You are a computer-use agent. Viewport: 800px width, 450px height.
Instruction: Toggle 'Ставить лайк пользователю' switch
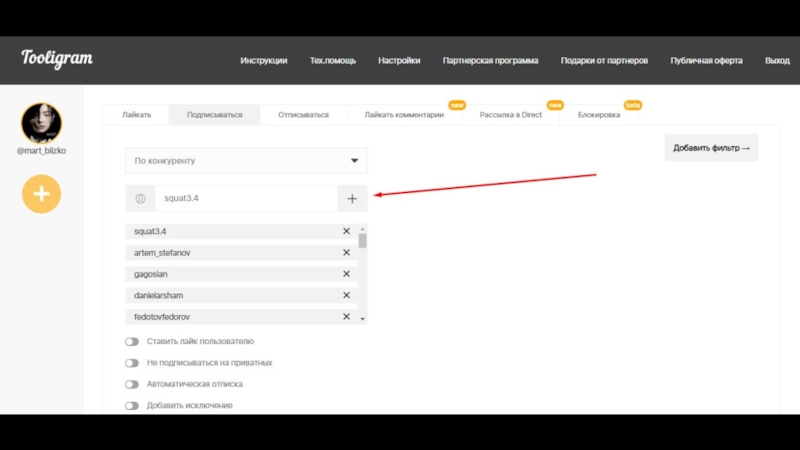pos(132,342)
